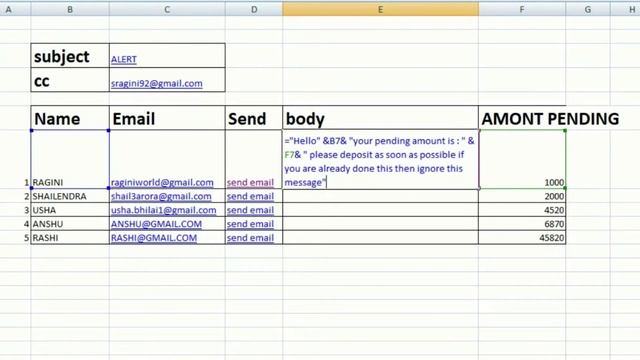Select the 'Email' header cell

click(x=167, y=118)
